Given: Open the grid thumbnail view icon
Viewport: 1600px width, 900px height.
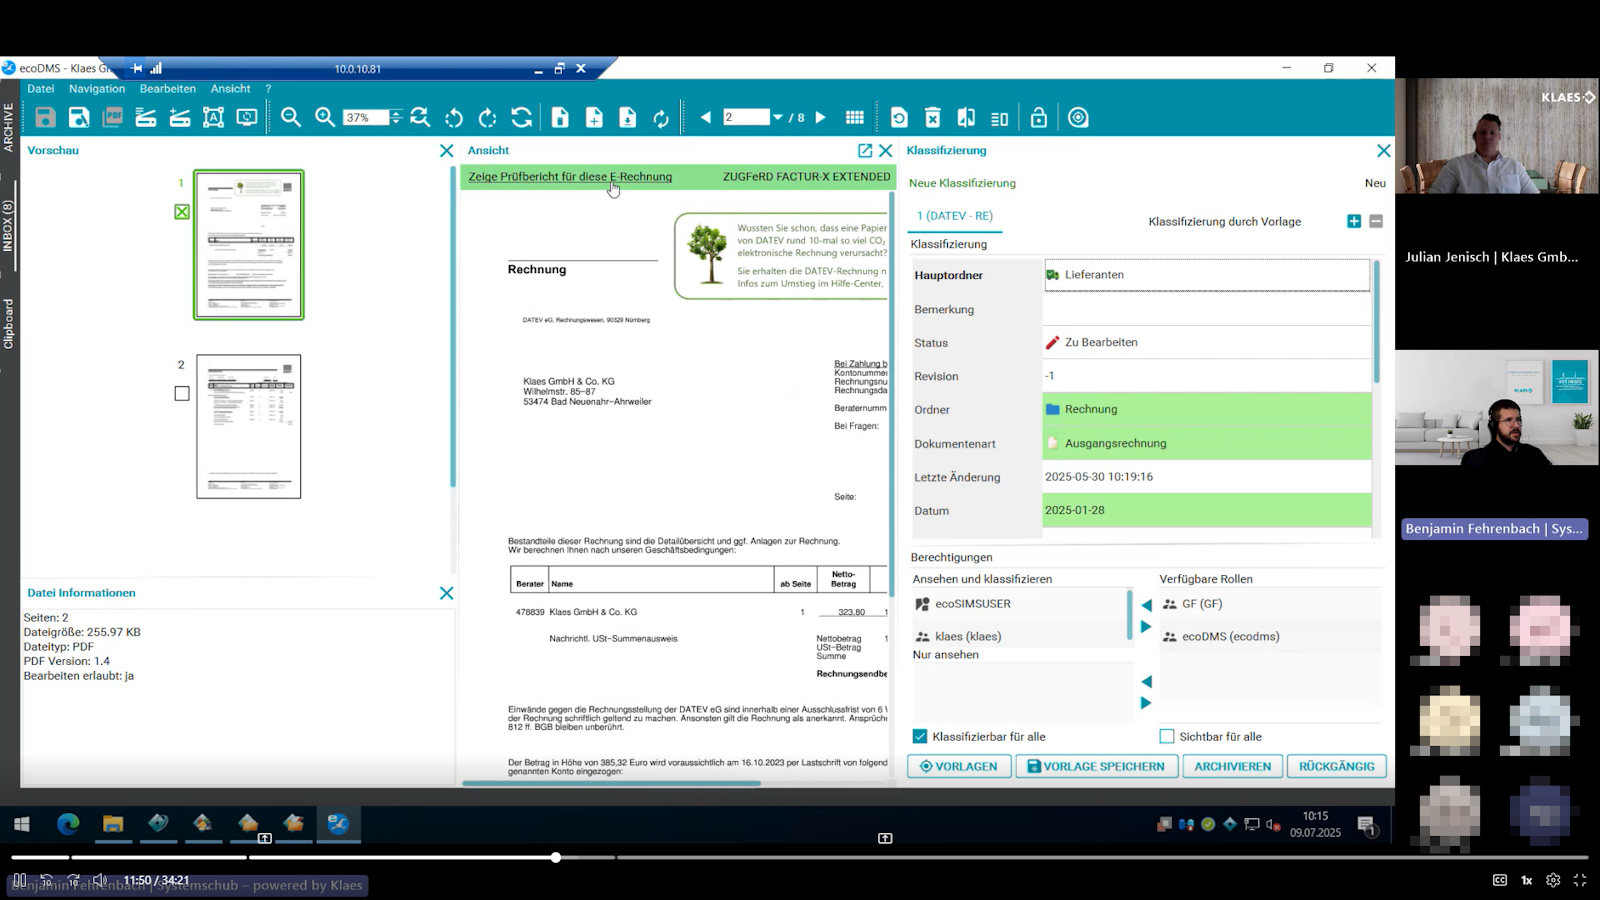Looking at the screenshot, I should (854, 118).
